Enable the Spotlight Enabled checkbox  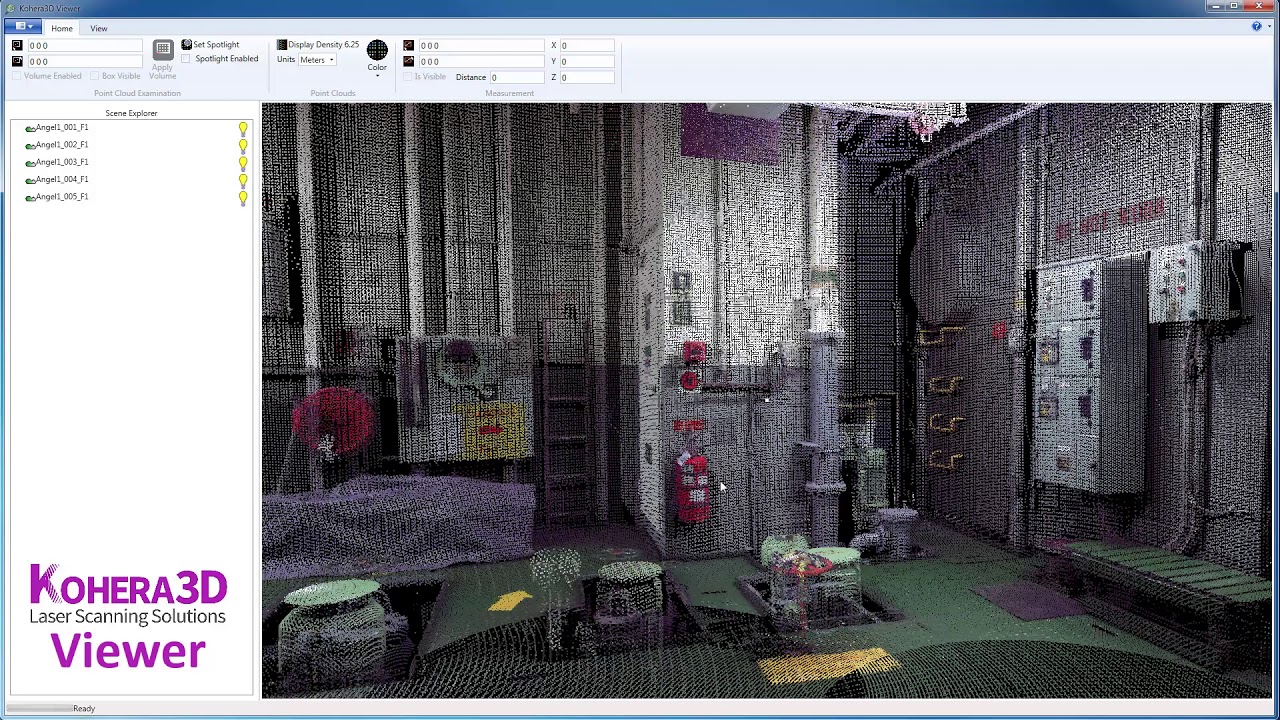pyautogui.click(x=186, y=59)
